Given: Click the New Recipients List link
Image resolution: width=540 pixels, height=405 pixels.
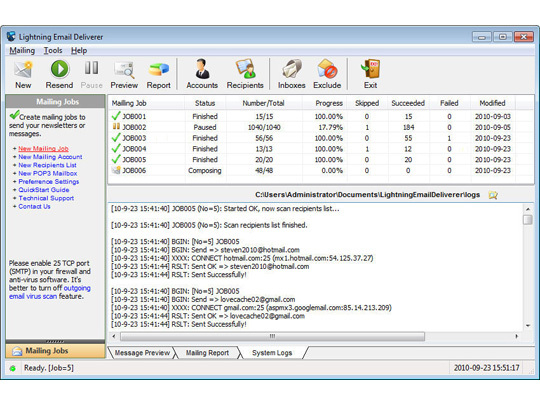Looking at the screenshot, I should coord(48,165).
